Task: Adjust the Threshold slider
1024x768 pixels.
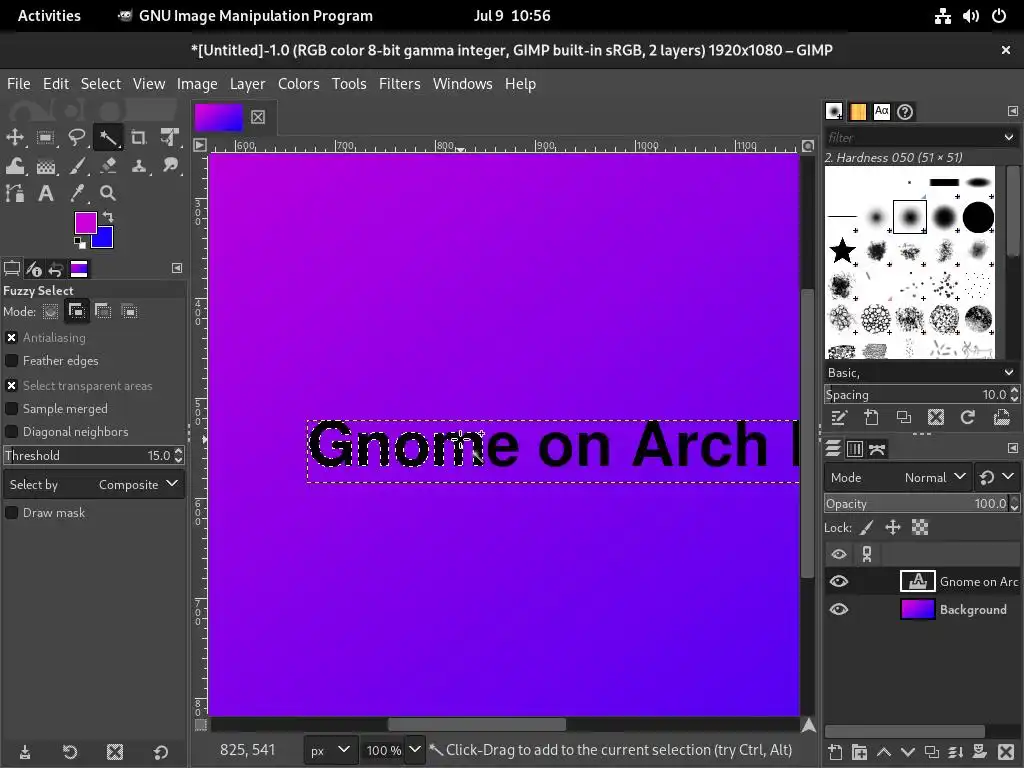Action: tap(88, 455)
